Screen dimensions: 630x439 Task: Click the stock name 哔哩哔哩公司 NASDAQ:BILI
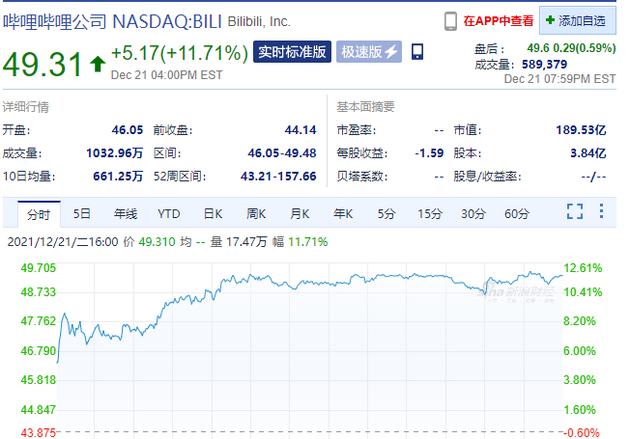point(112,21)
